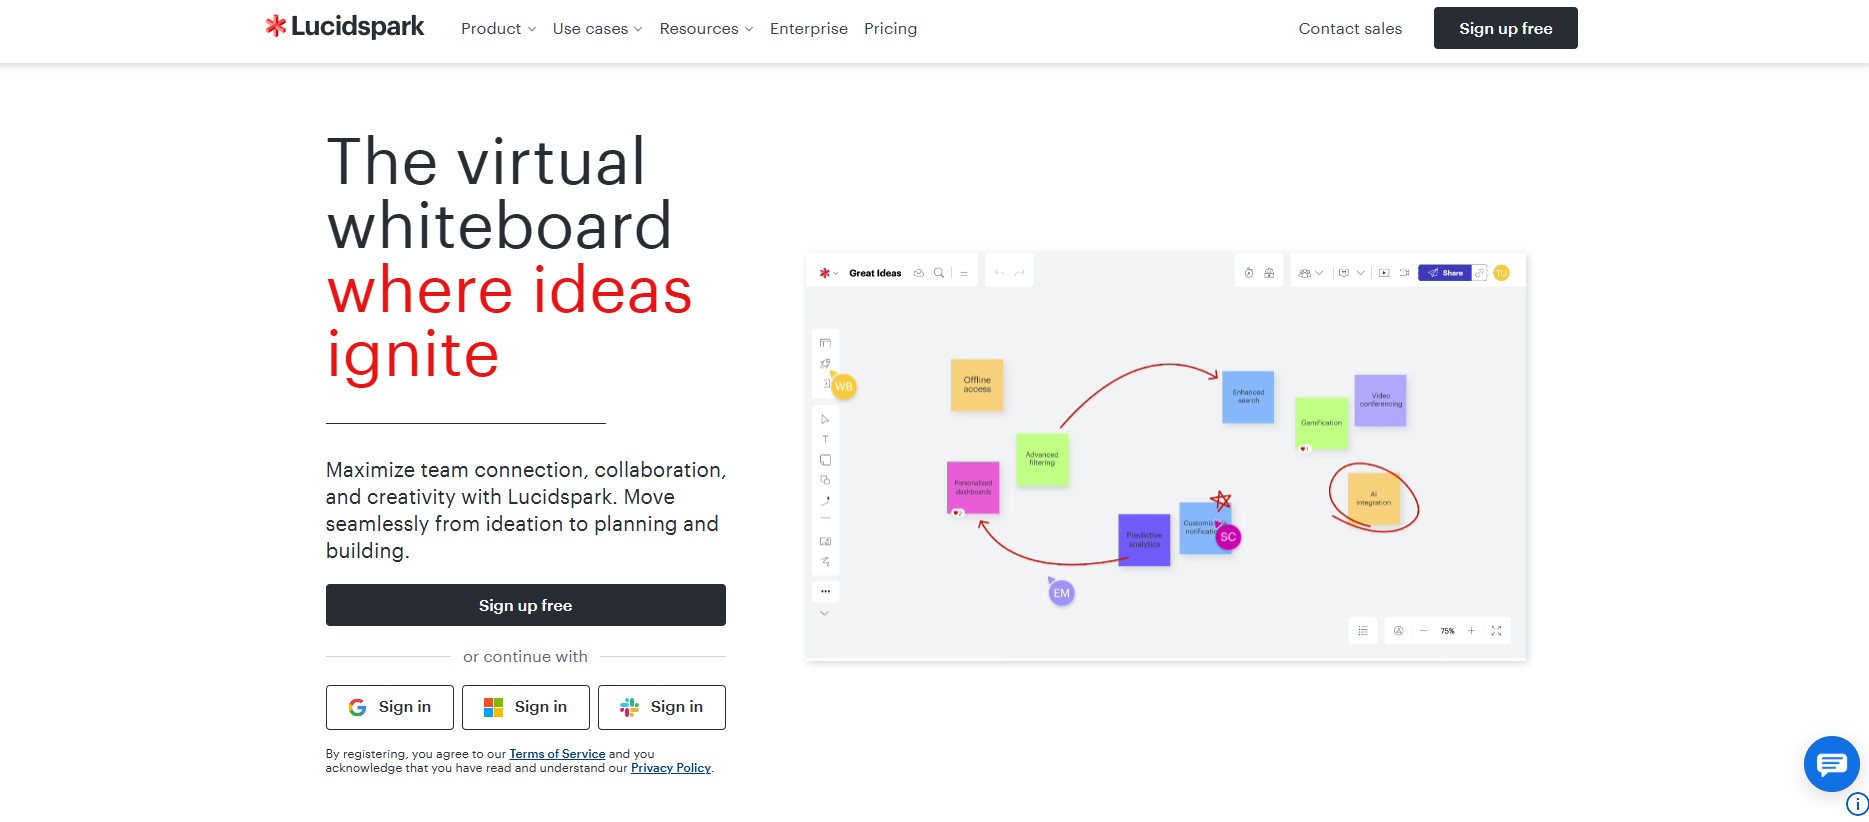Click the zoom-out minus in whiteboard preview
Image resolution: width=1869 pixels, height=822 pixels.
(x=1423, y=631)
